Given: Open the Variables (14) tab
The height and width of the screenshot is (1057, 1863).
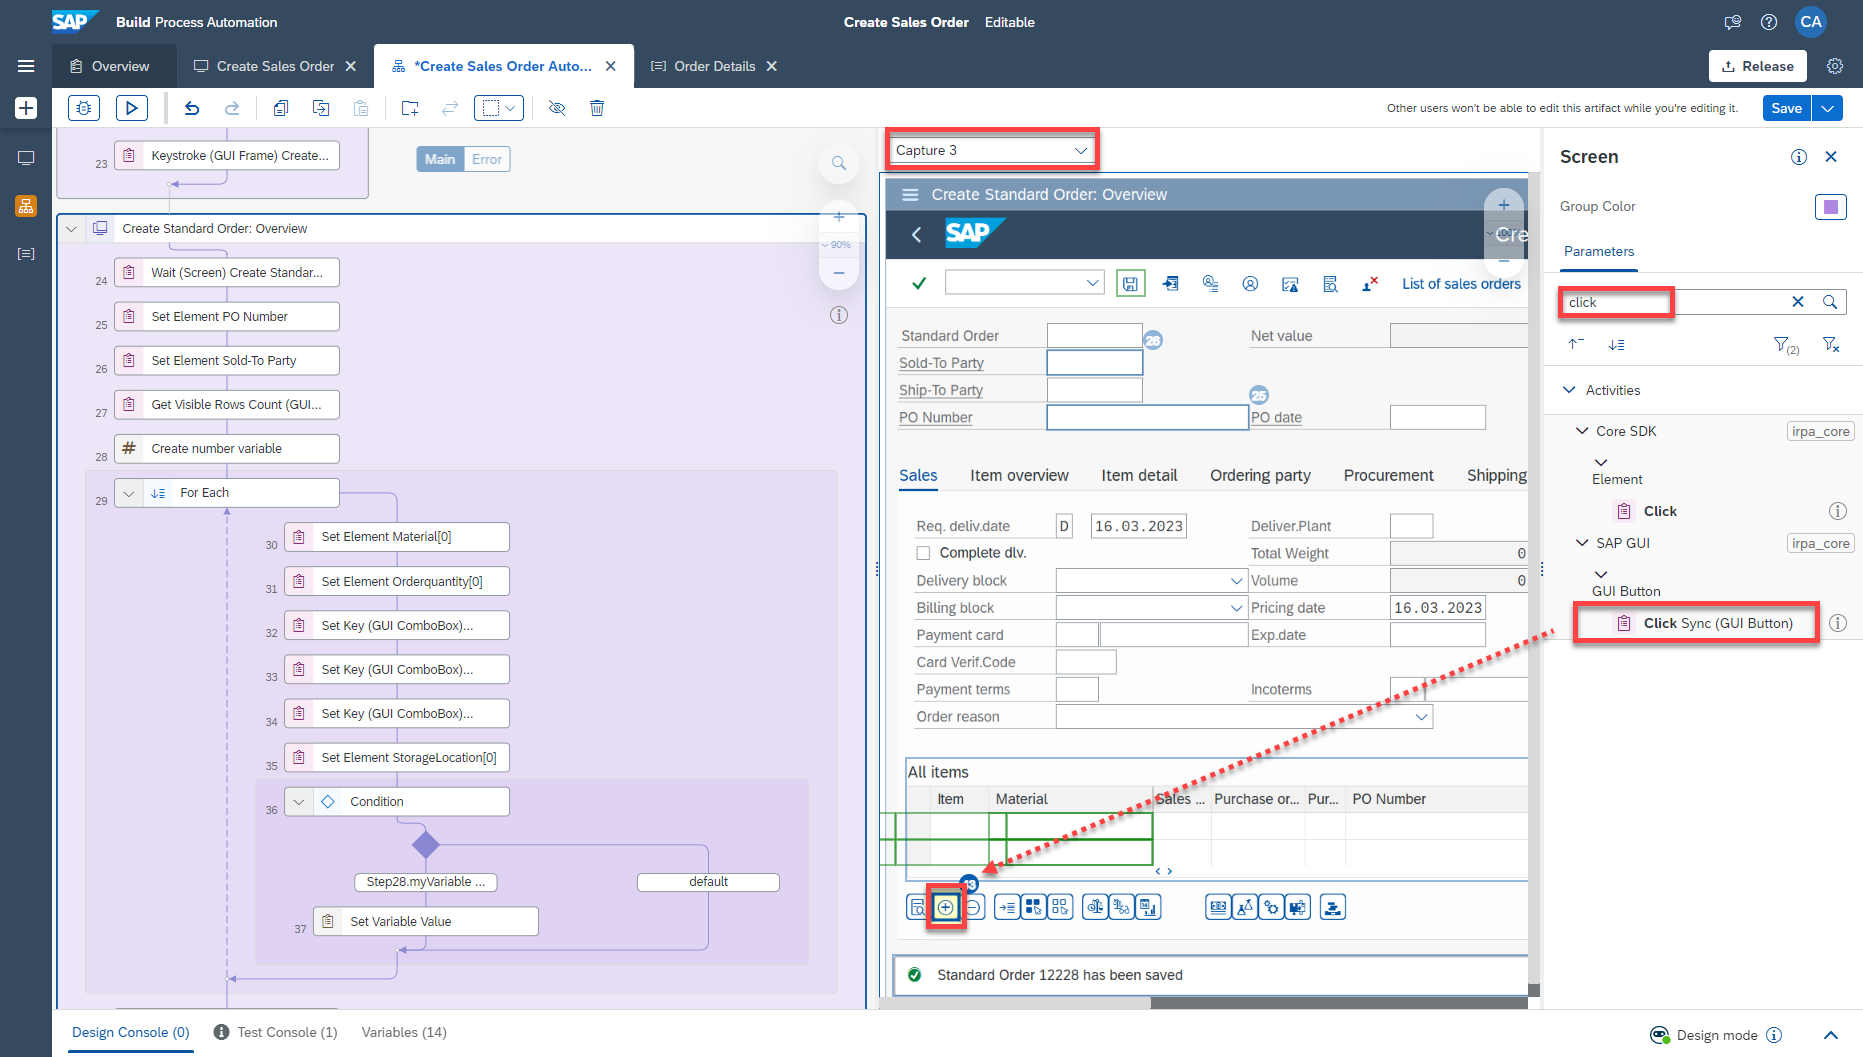Looking at the screenshot, I should tap(404, 1032).
